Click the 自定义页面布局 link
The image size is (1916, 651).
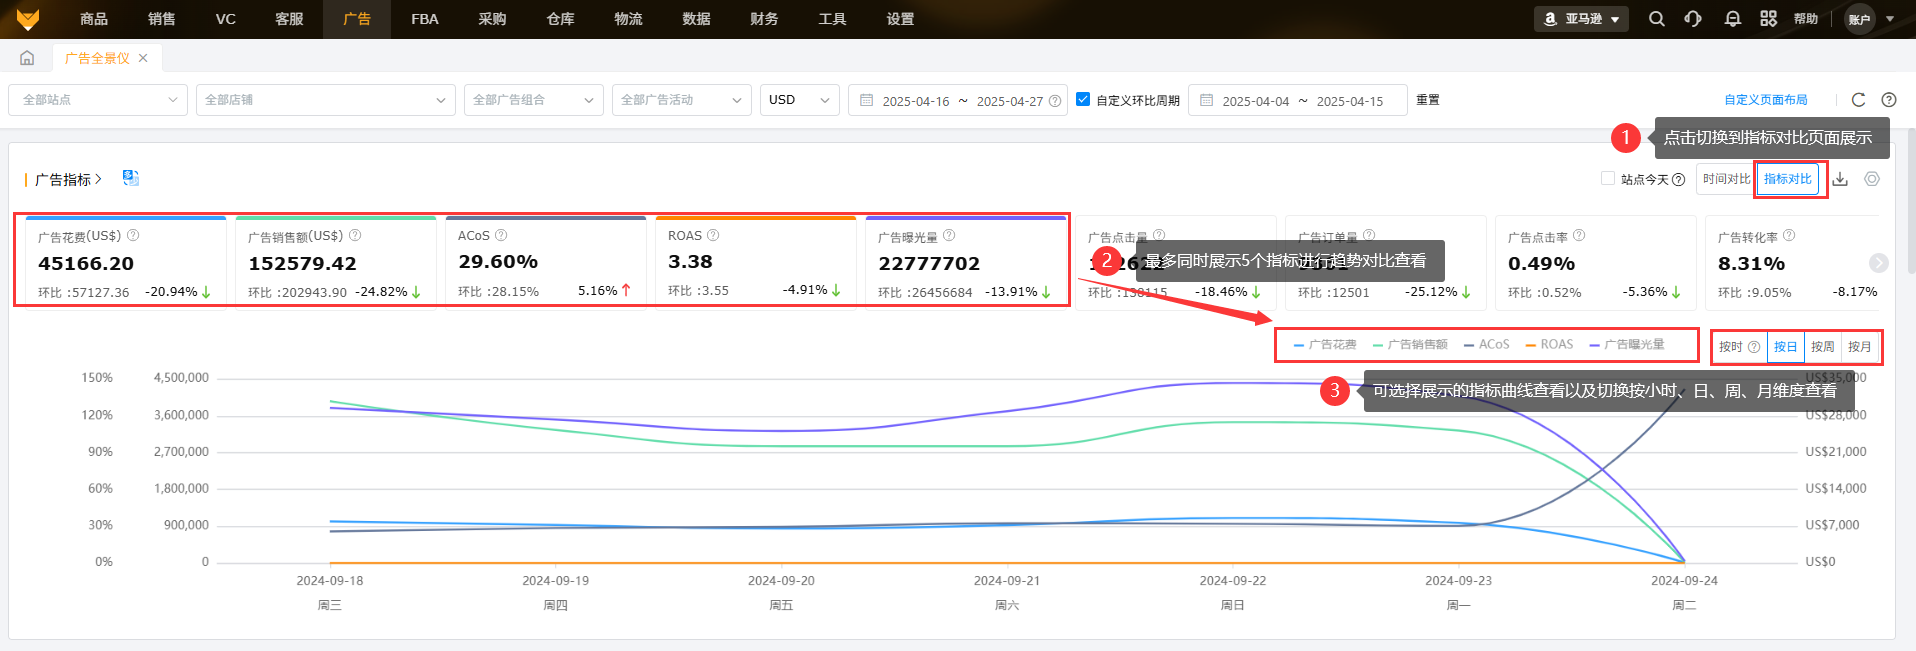pyautogui.click(x=1765, y=100)
